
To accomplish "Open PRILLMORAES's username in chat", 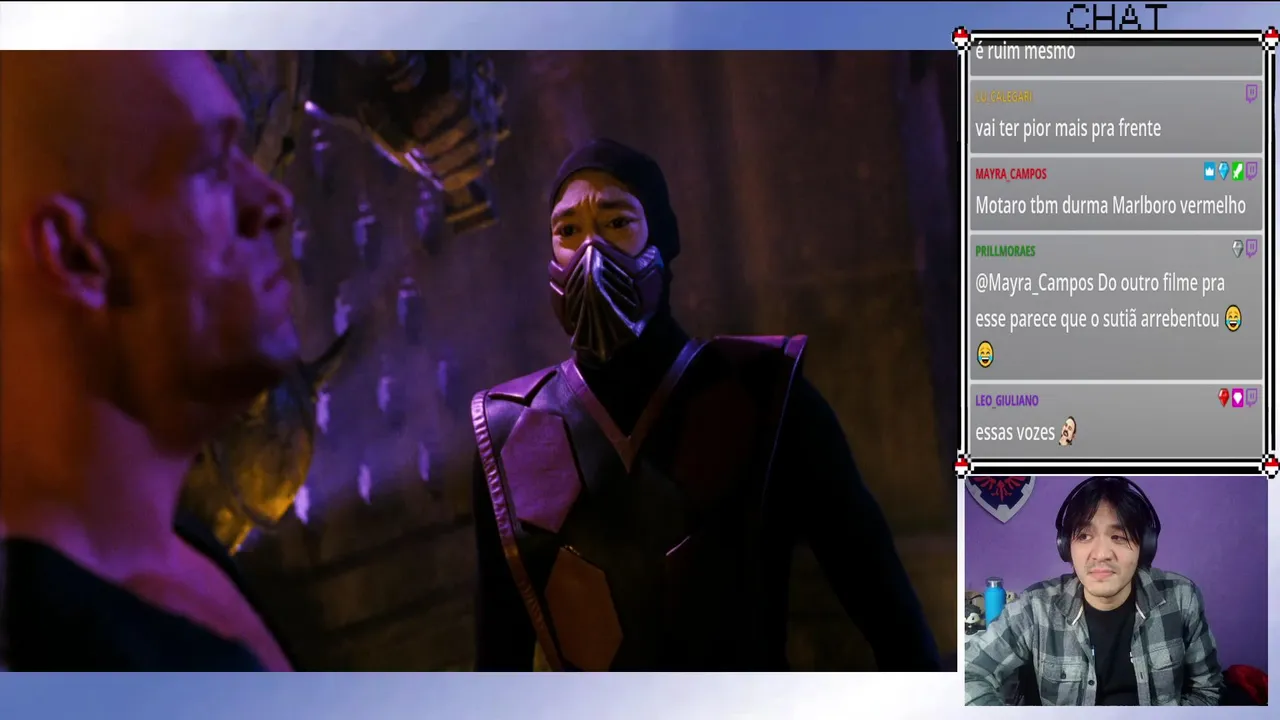I will point(1005,251).
